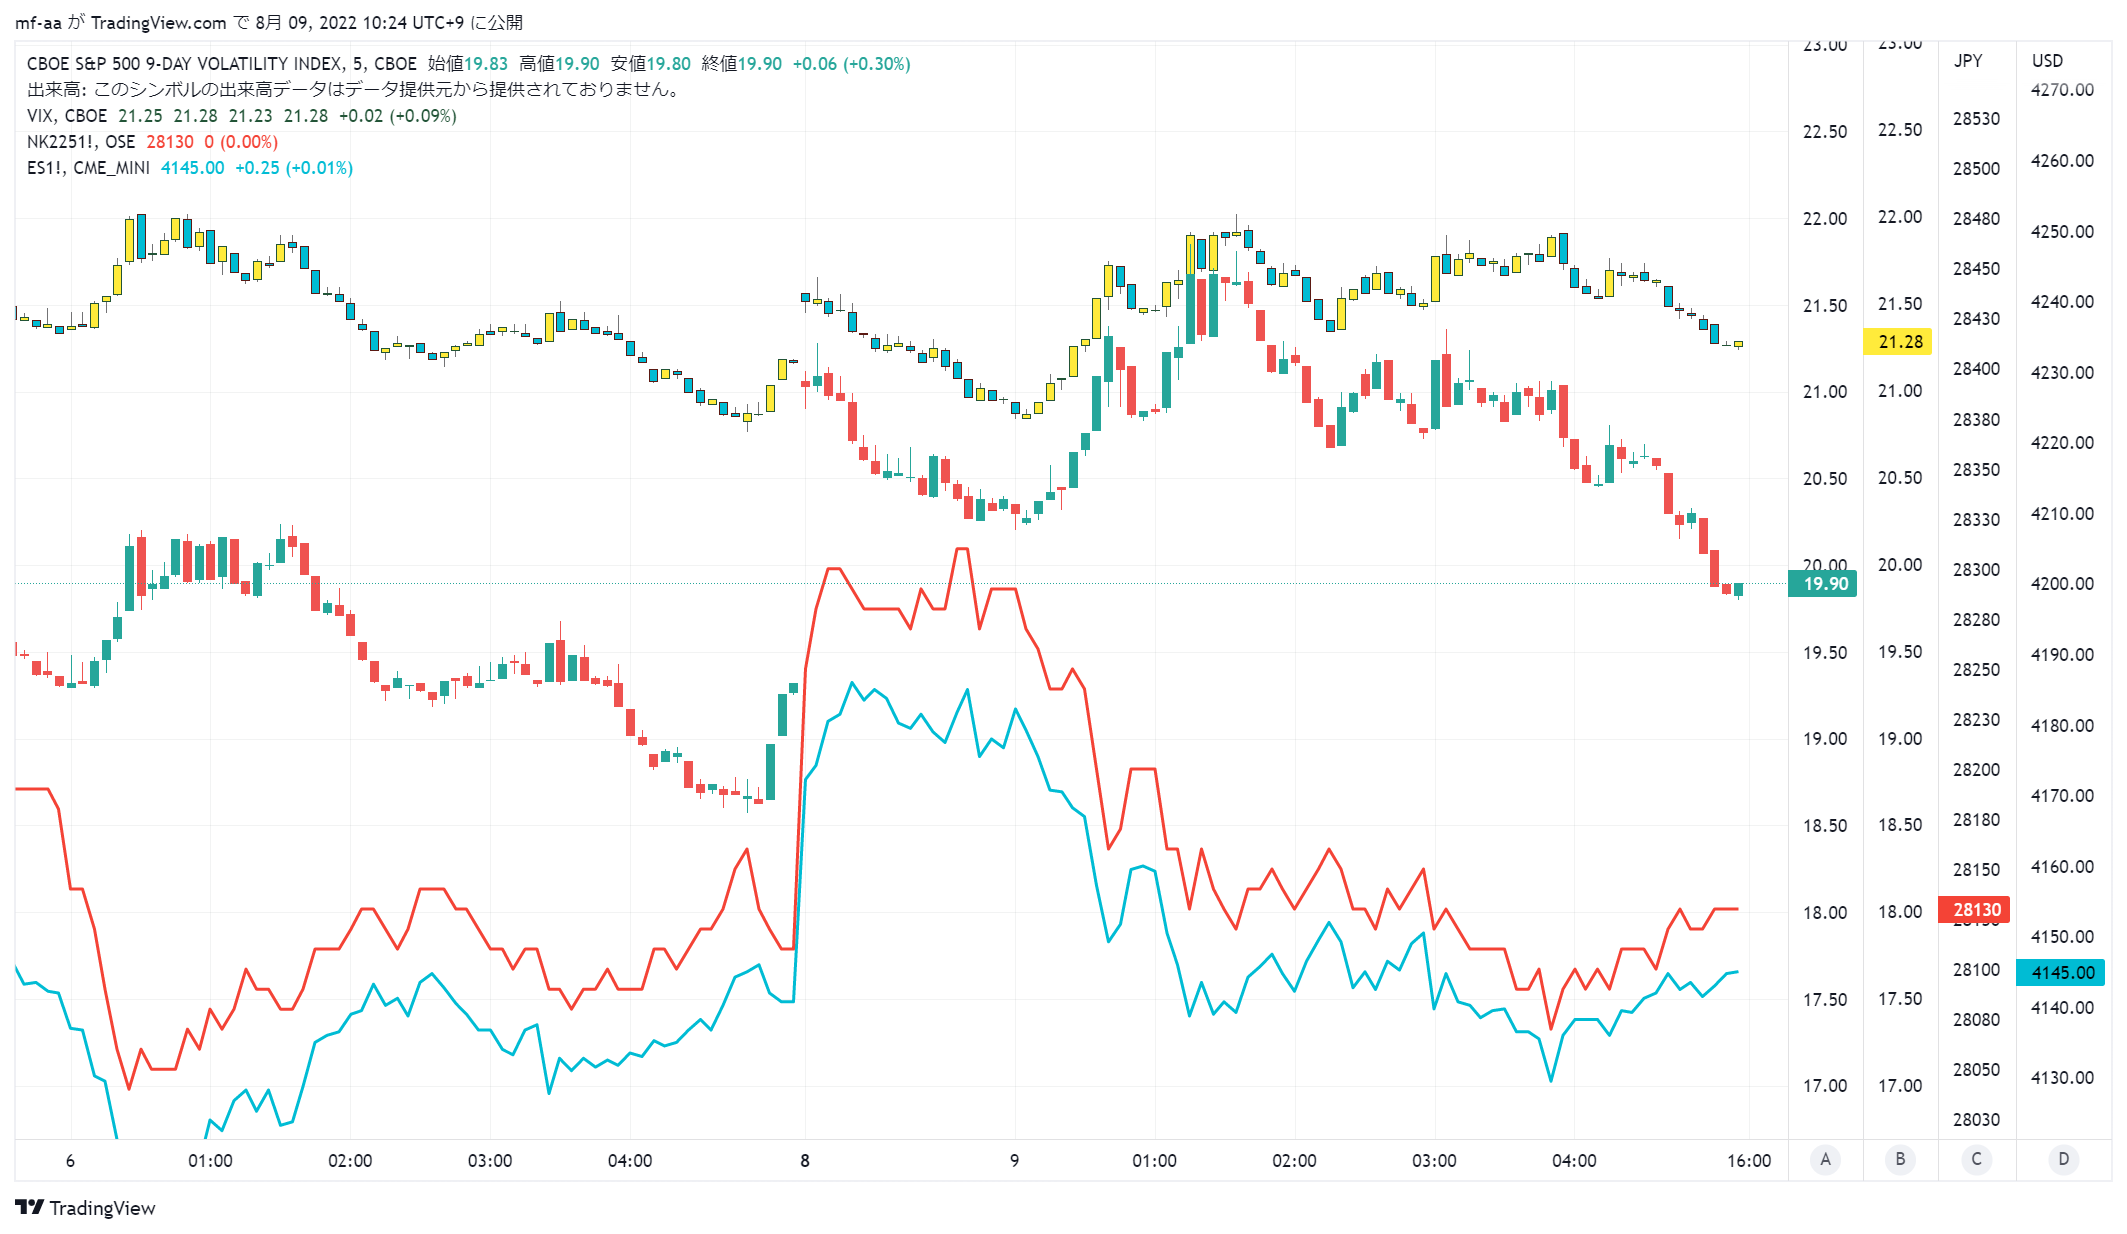The width and height of the screenshot is (2127, 1234).
Task: Click the +0.02 (+0.09%) VIX change value
Action: pos(398,116)
